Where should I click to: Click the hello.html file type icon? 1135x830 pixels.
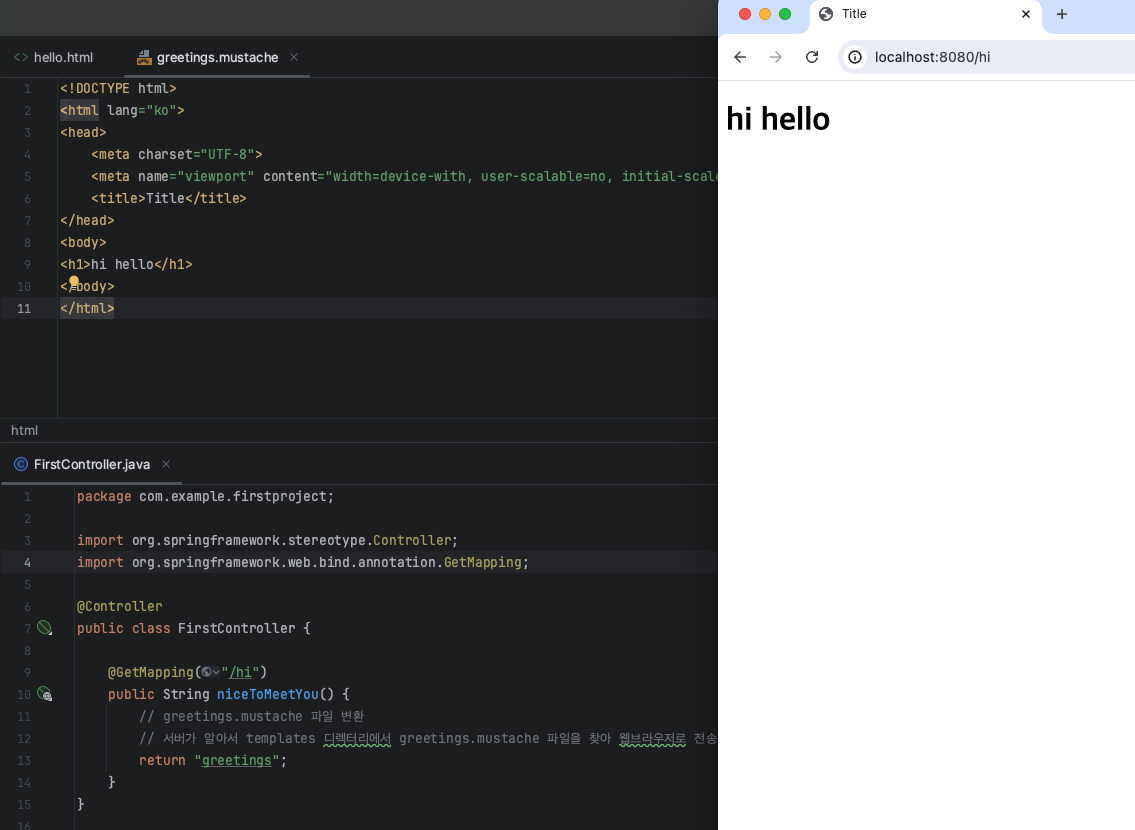[x=21, y=57]
